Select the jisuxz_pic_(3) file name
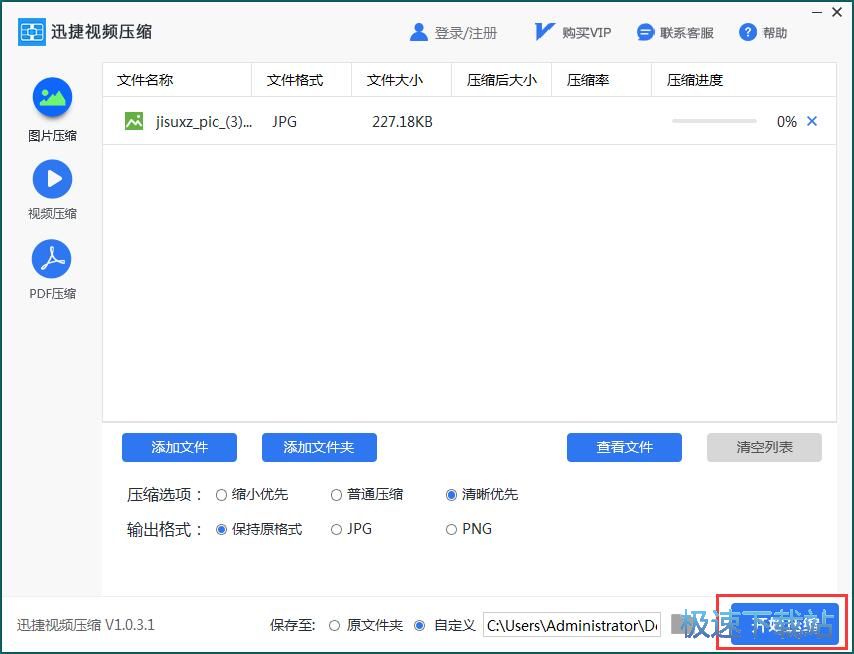This screenshot has height=654, width=854. (x=204, y=121)
